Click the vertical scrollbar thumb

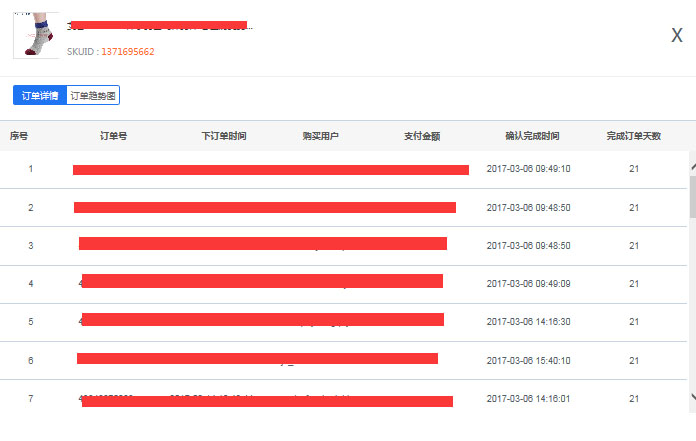pos(691,195)
